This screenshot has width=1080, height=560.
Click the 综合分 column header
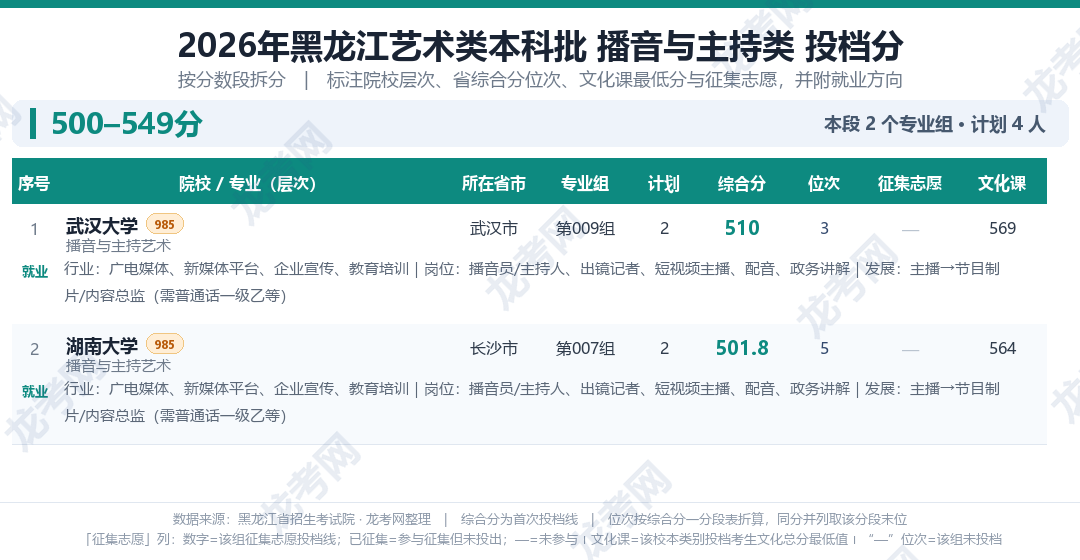(x=742, y=183)
